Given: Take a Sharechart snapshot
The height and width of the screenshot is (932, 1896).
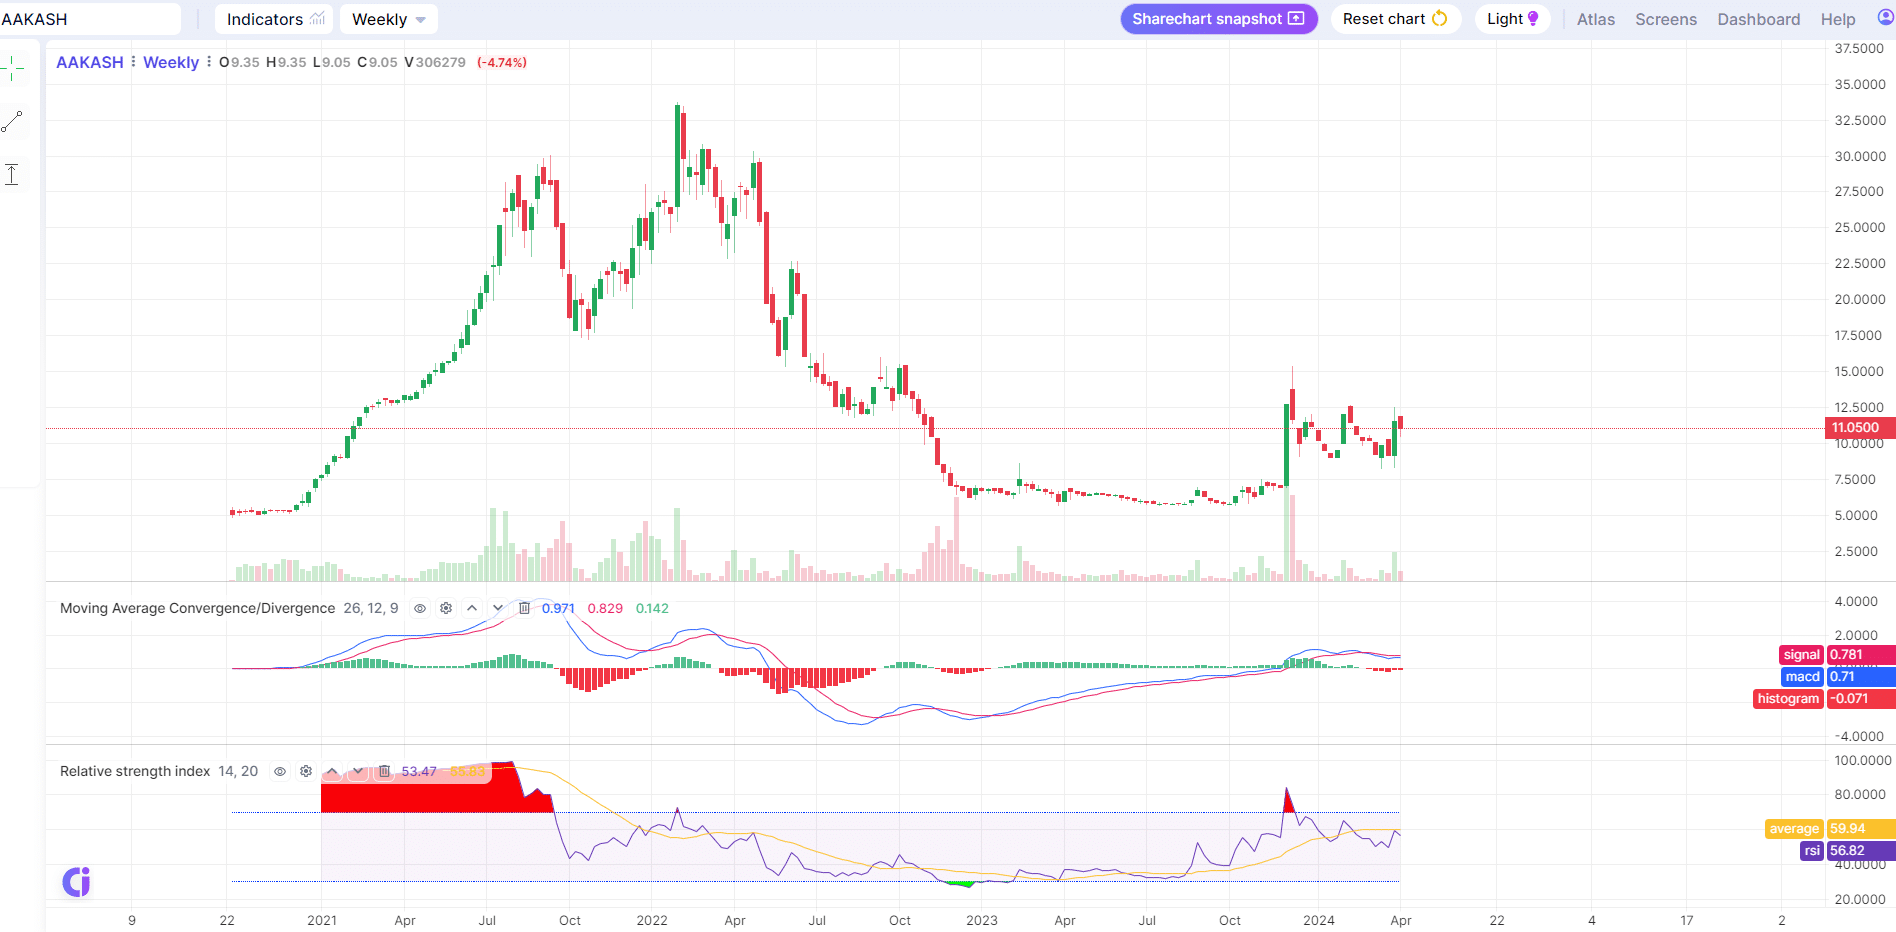Looking at the screenshot, I should 1218,19.
